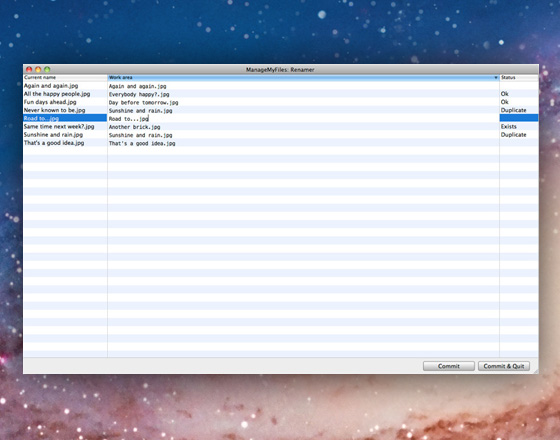This screenshot has width=560, height=440.
Task: Click Ok status for "All the happy people.jpg"
Action: pos(504,94)
